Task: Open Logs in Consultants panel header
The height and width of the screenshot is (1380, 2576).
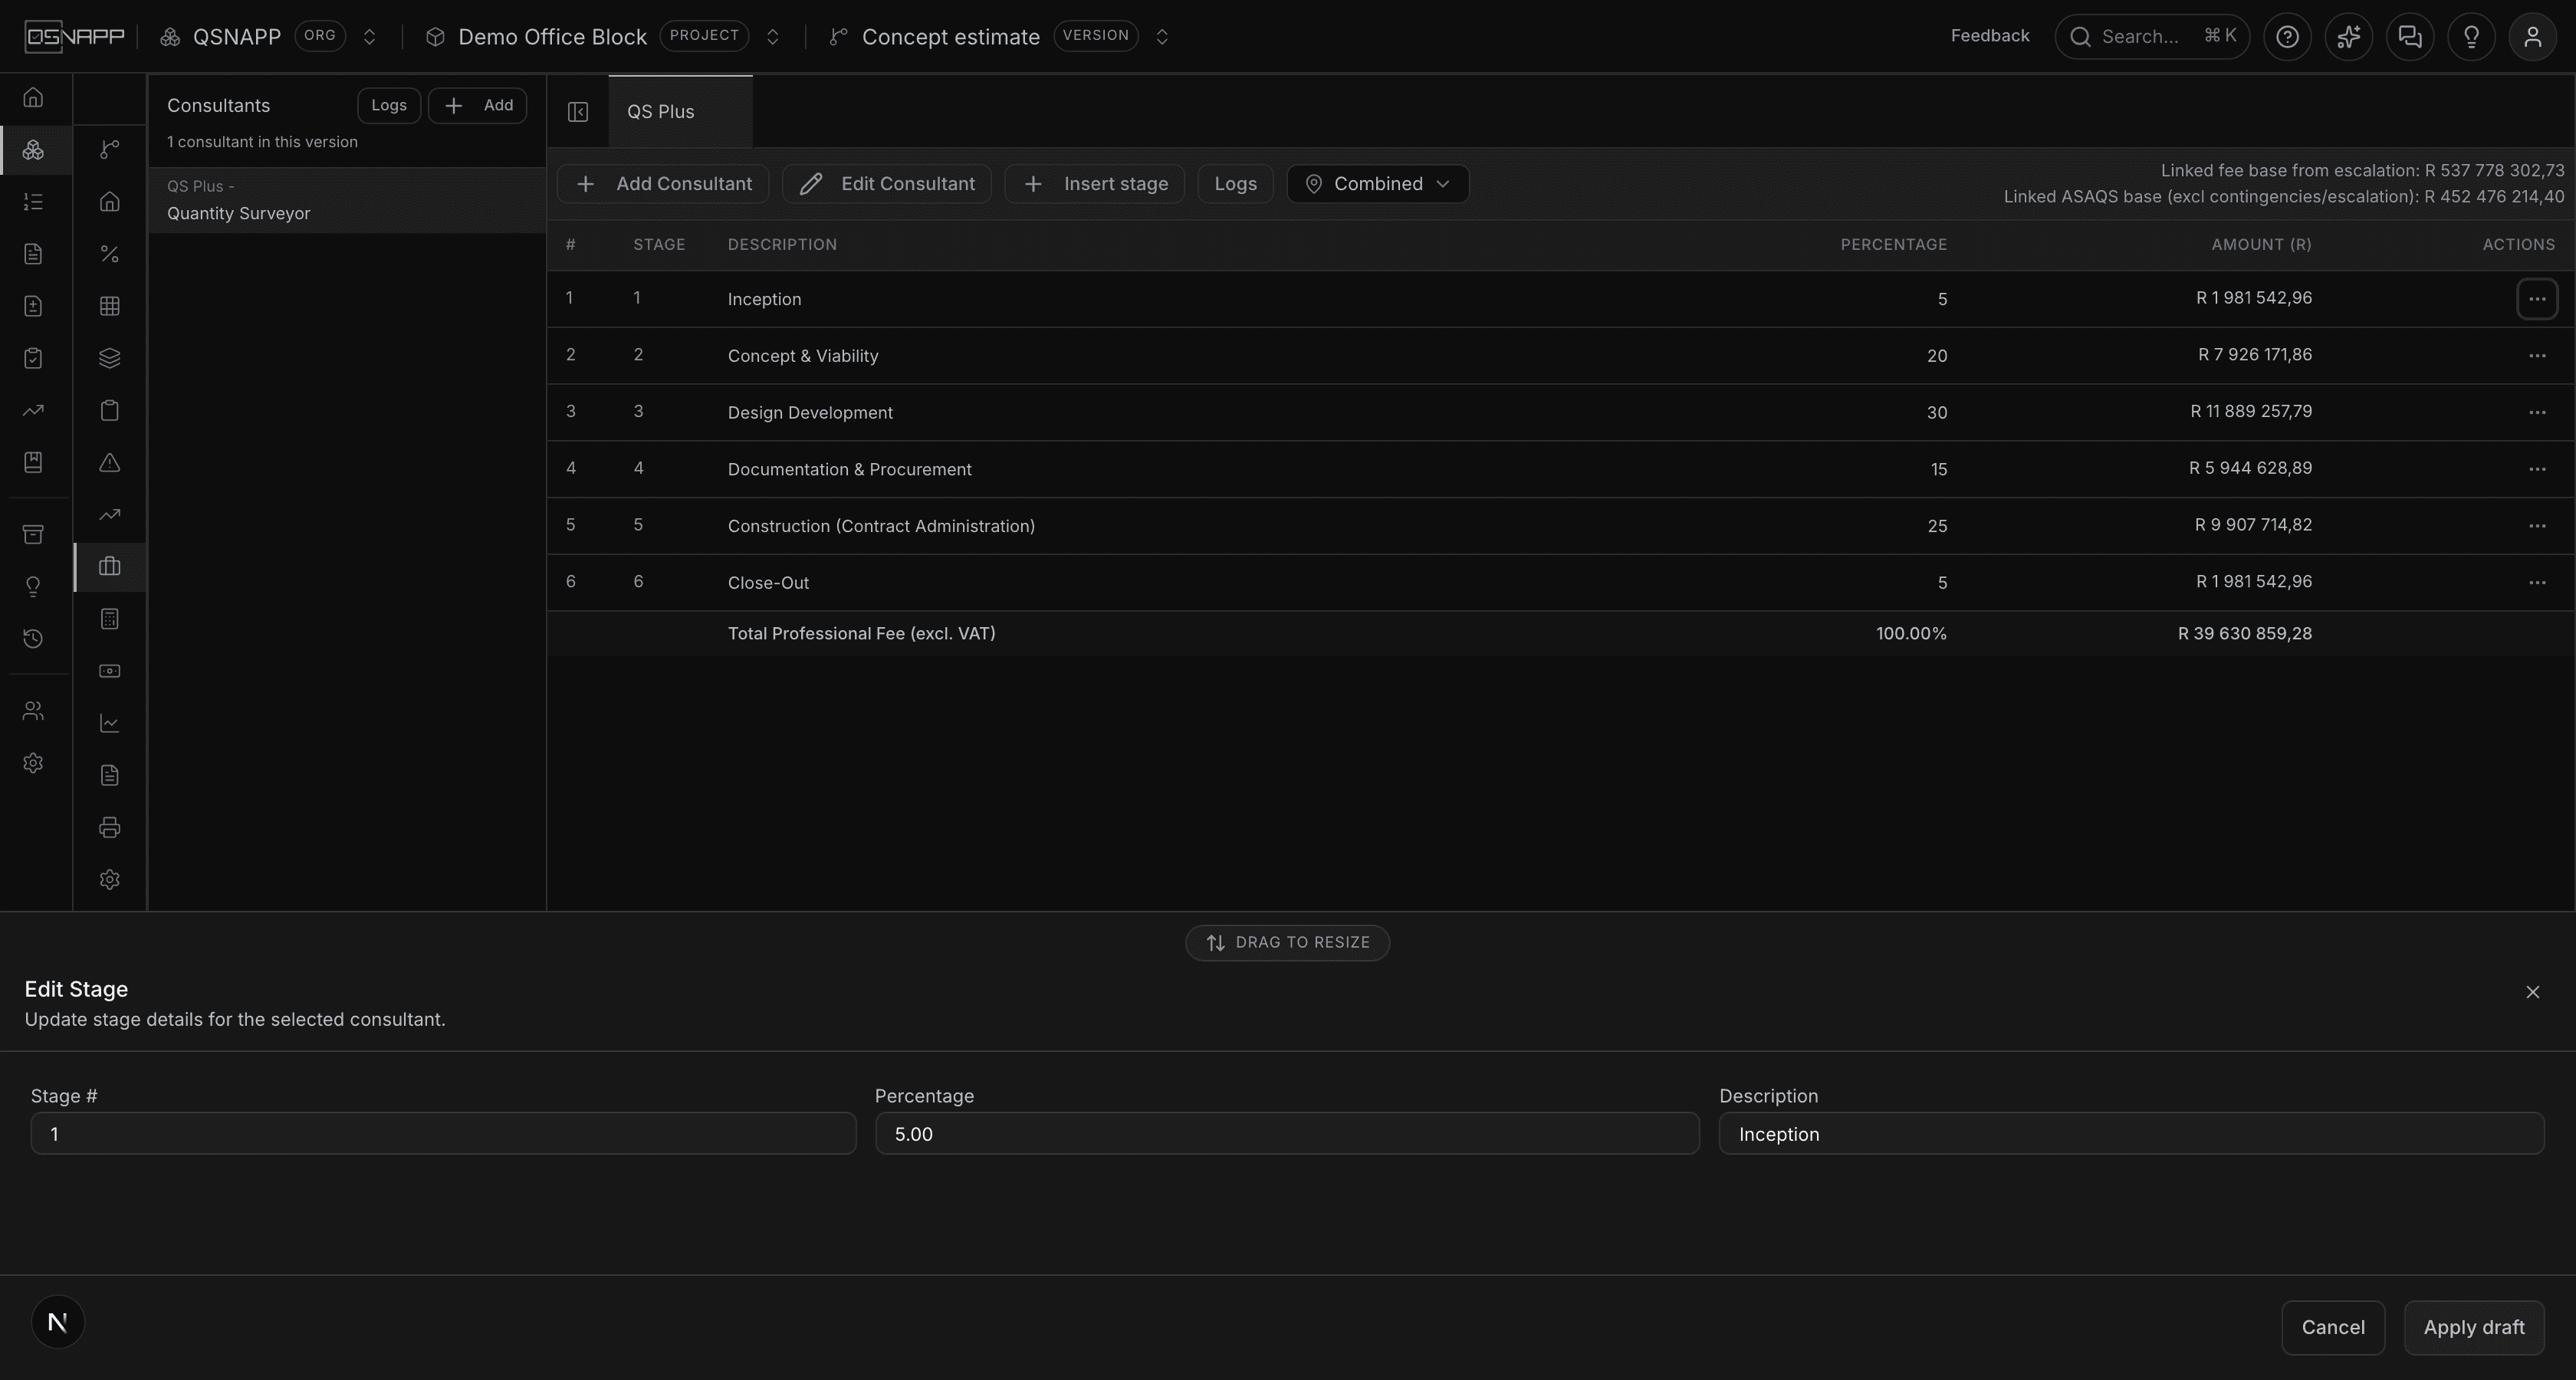Action: pos(389,106)
